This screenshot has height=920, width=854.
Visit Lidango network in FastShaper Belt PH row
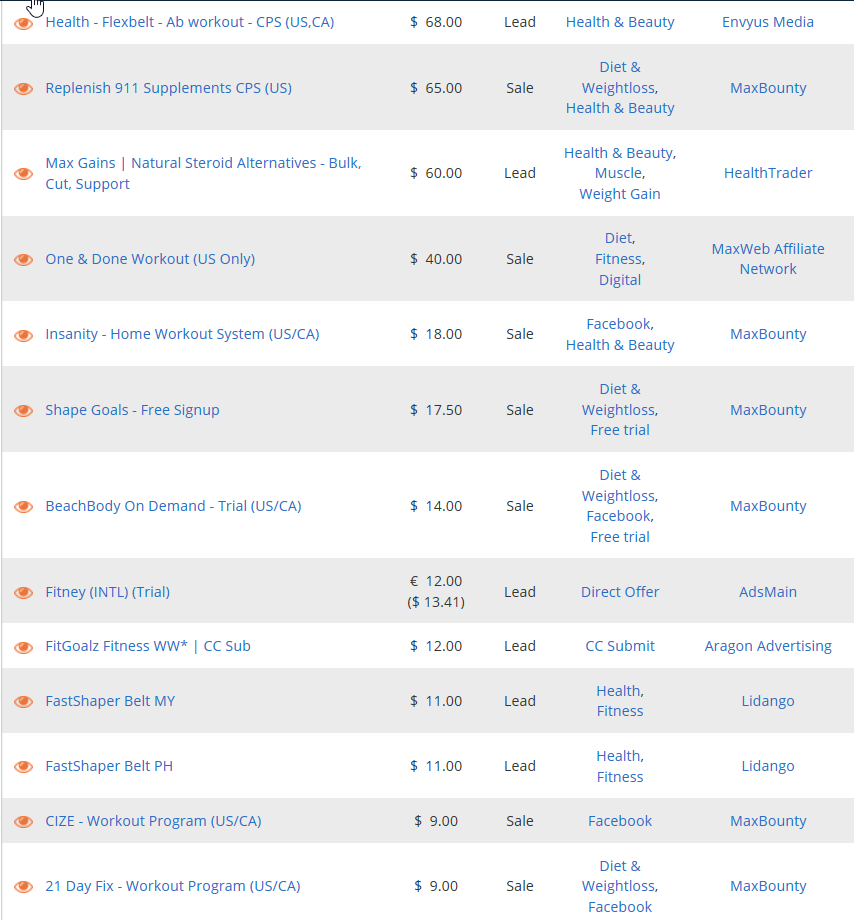coord(768,766)
